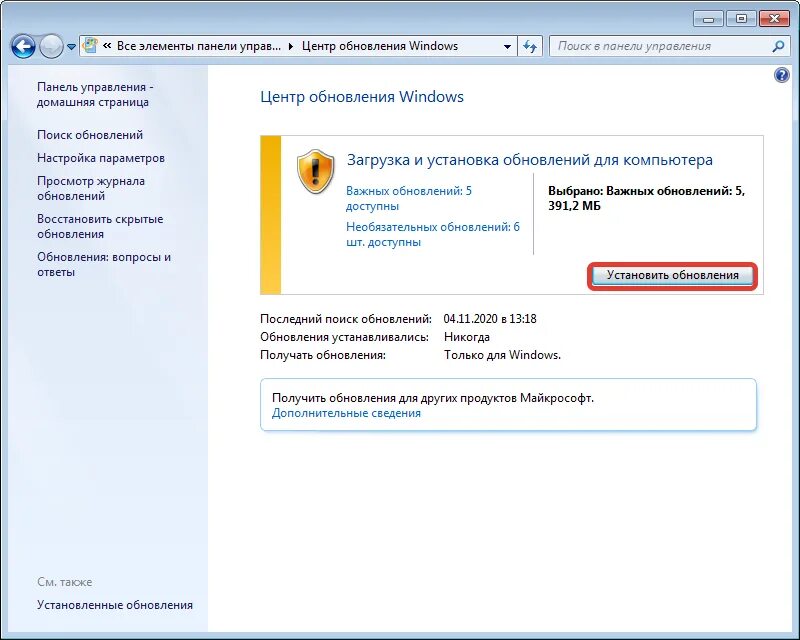Viewport: 800px width, 640px height.
Task: Open Панель управления - домашняя страница
Action: 95,94
